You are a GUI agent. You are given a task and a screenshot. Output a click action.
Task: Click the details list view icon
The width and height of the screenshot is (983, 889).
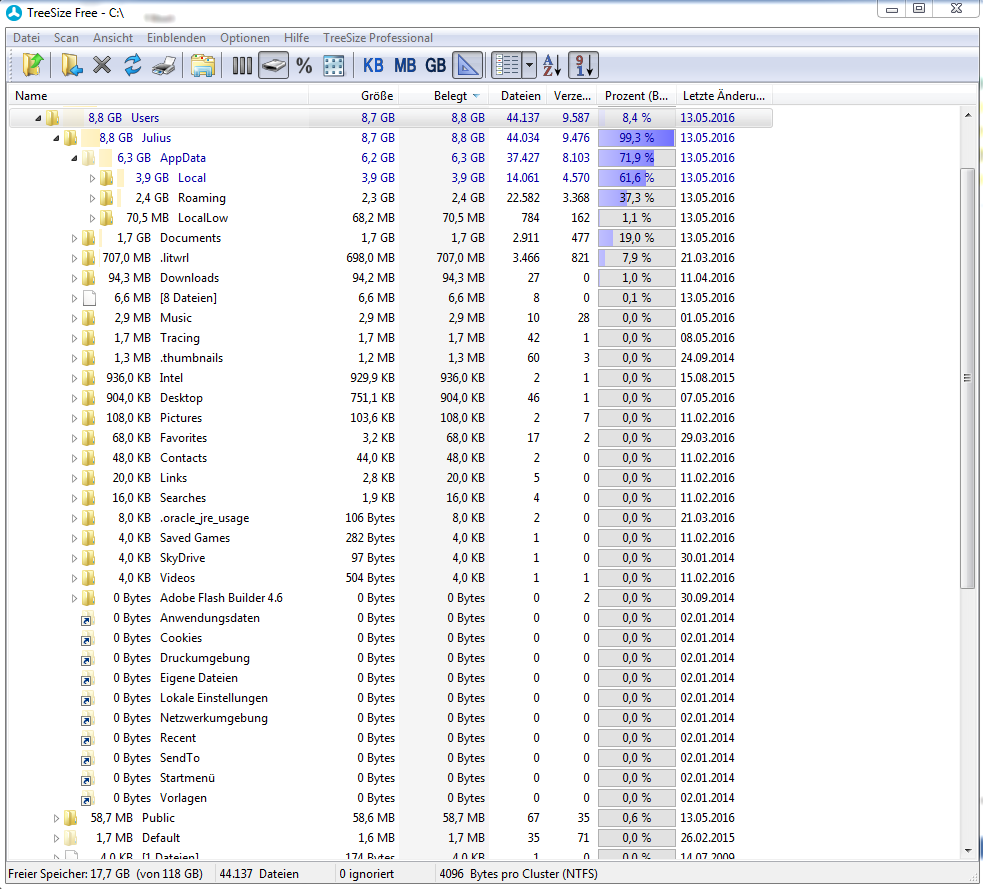(507, 65)
